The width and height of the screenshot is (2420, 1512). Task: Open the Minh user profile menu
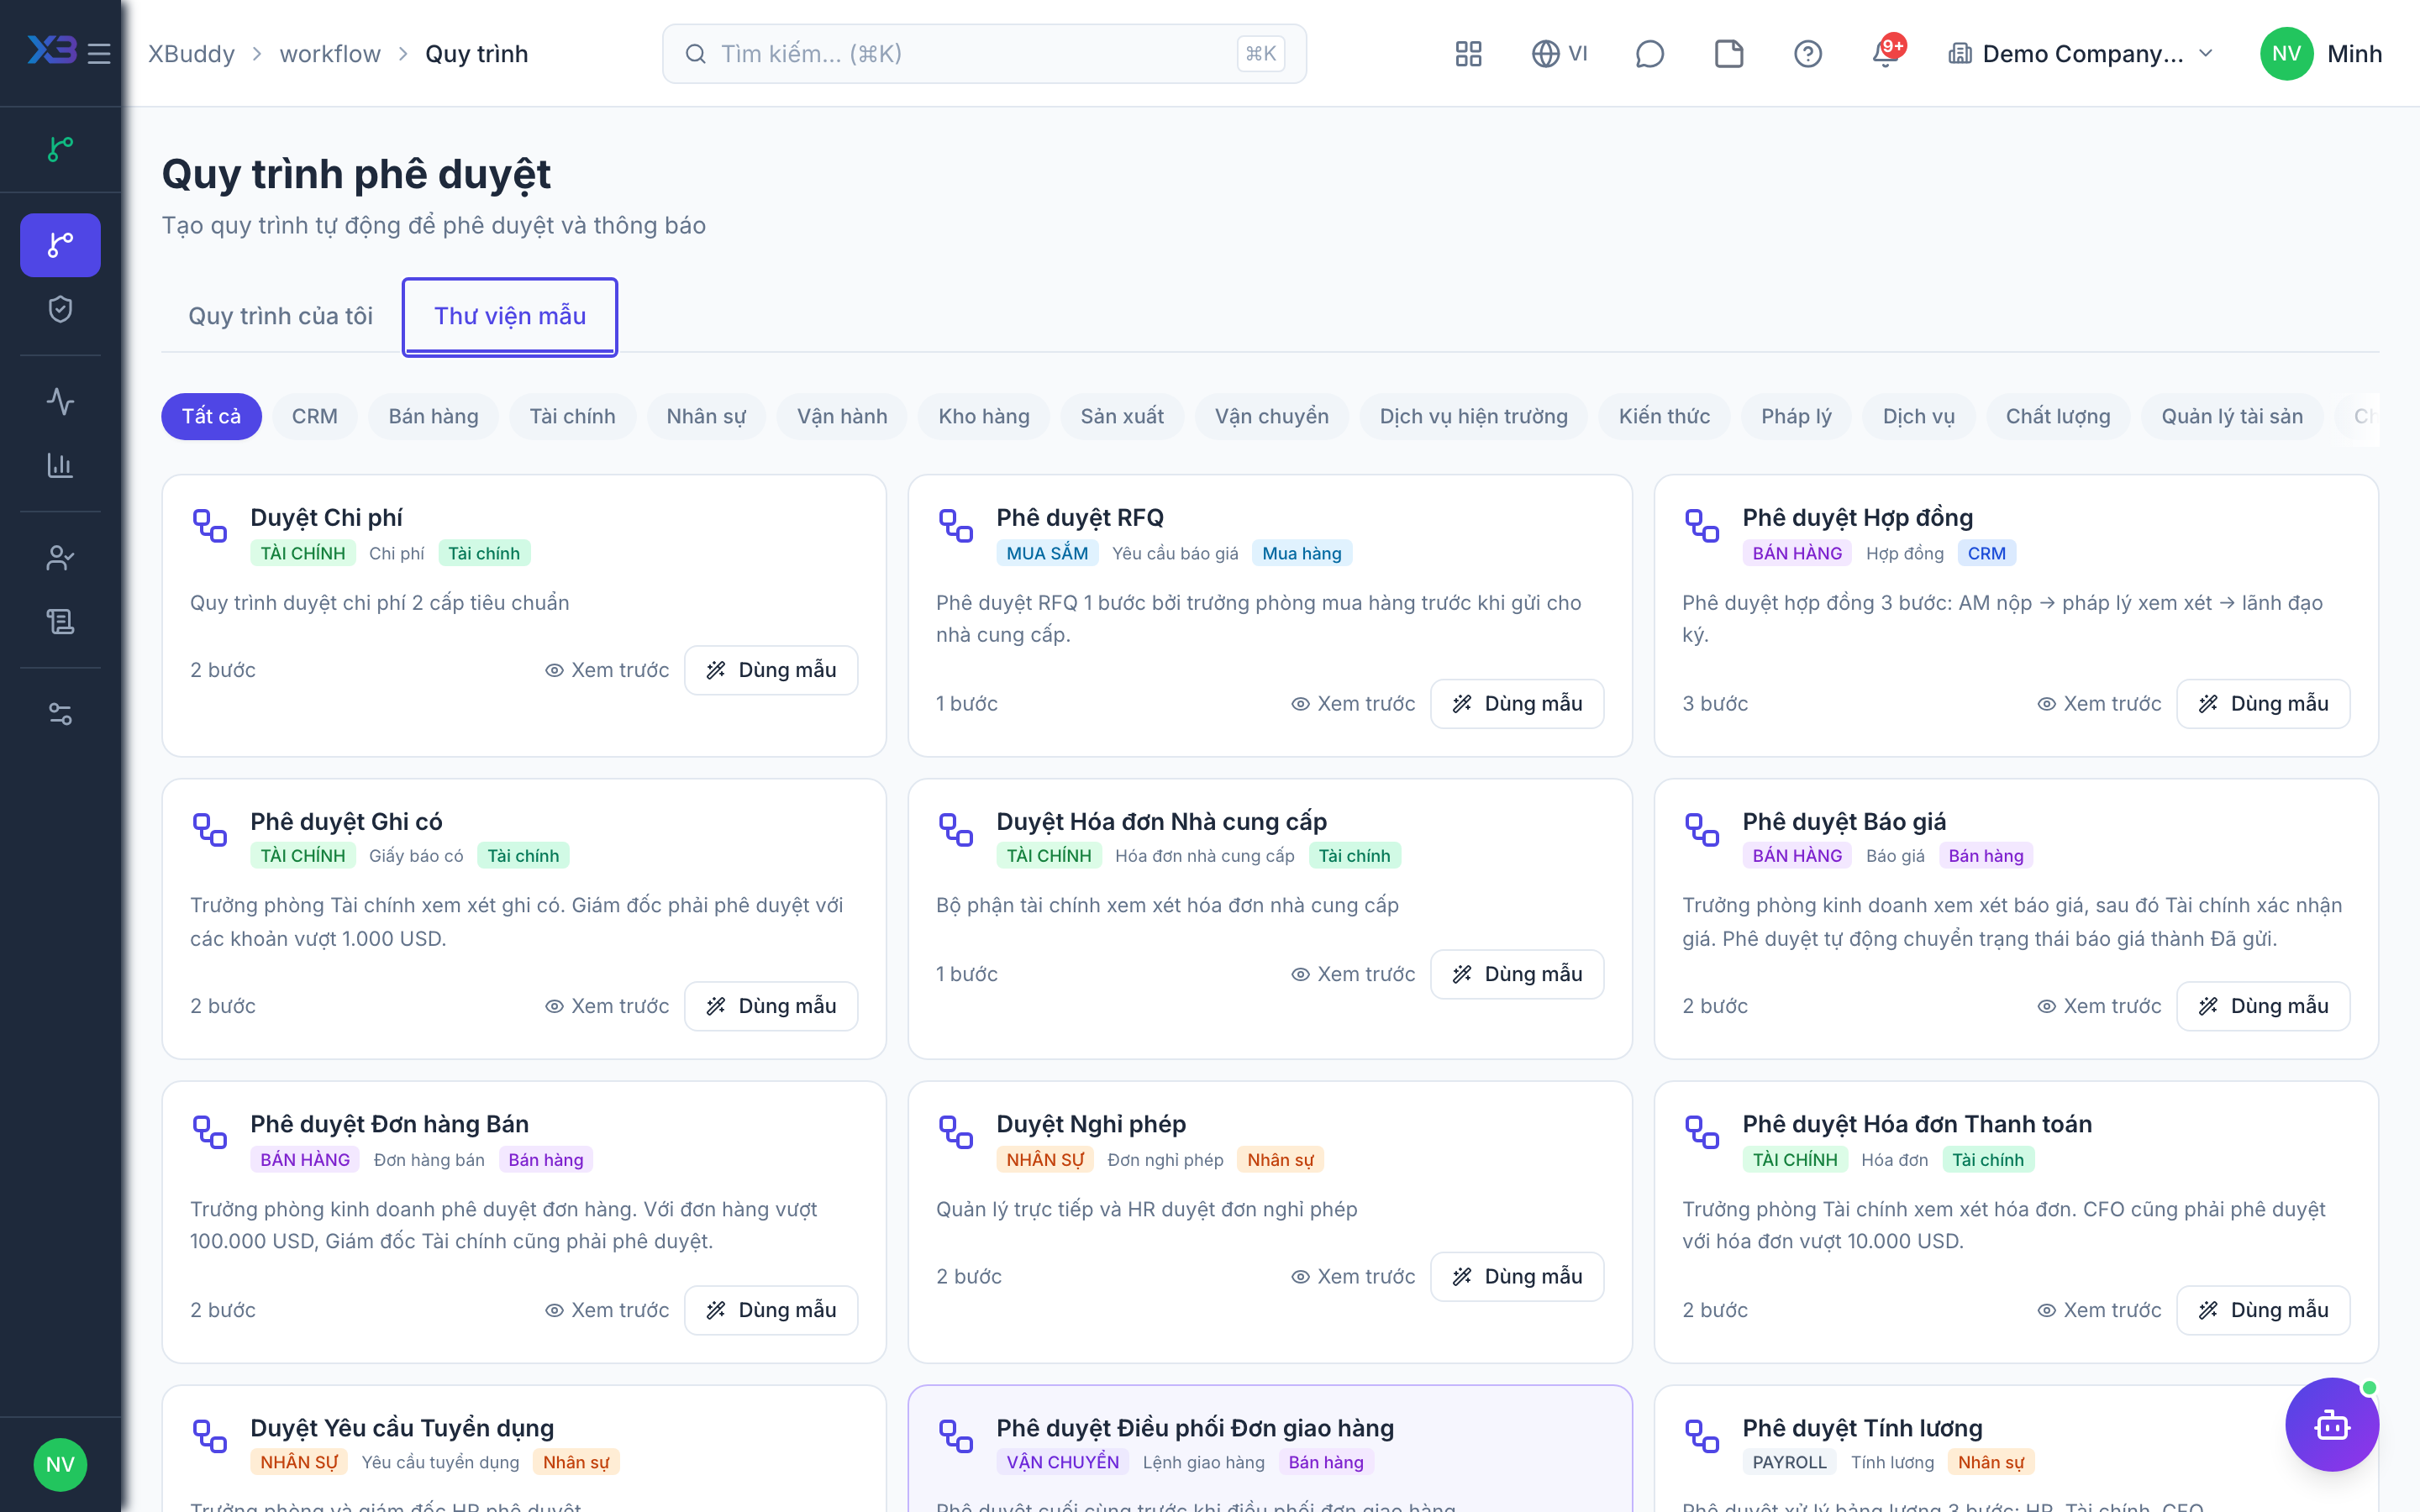pyautogui.click(x=2321, y=53)
